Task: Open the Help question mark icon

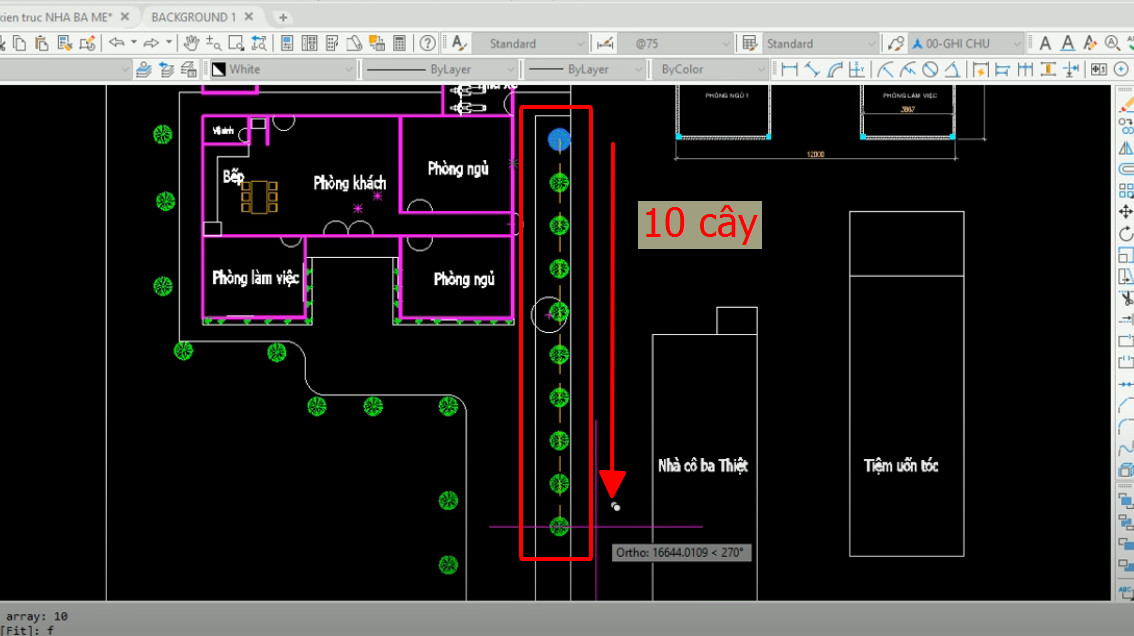Action: (428, 43)
